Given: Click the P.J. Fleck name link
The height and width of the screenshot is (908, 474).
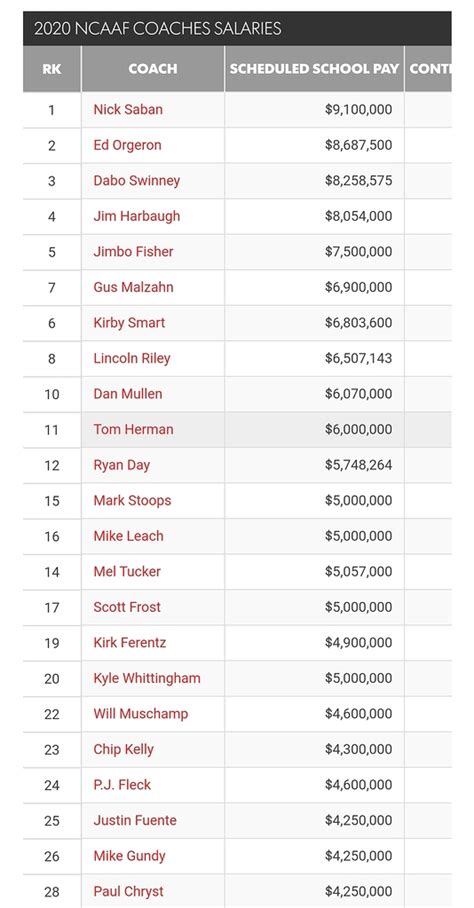Looking at the screenshot, I should (122, 785).
